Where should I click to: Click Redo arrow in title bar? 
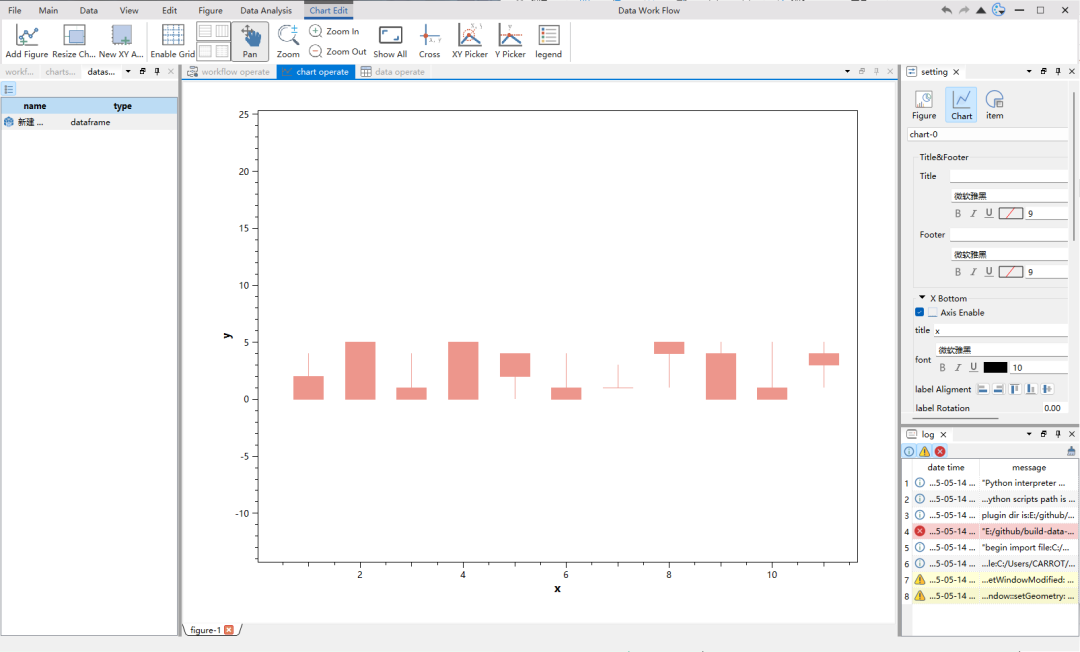point(964,10)
